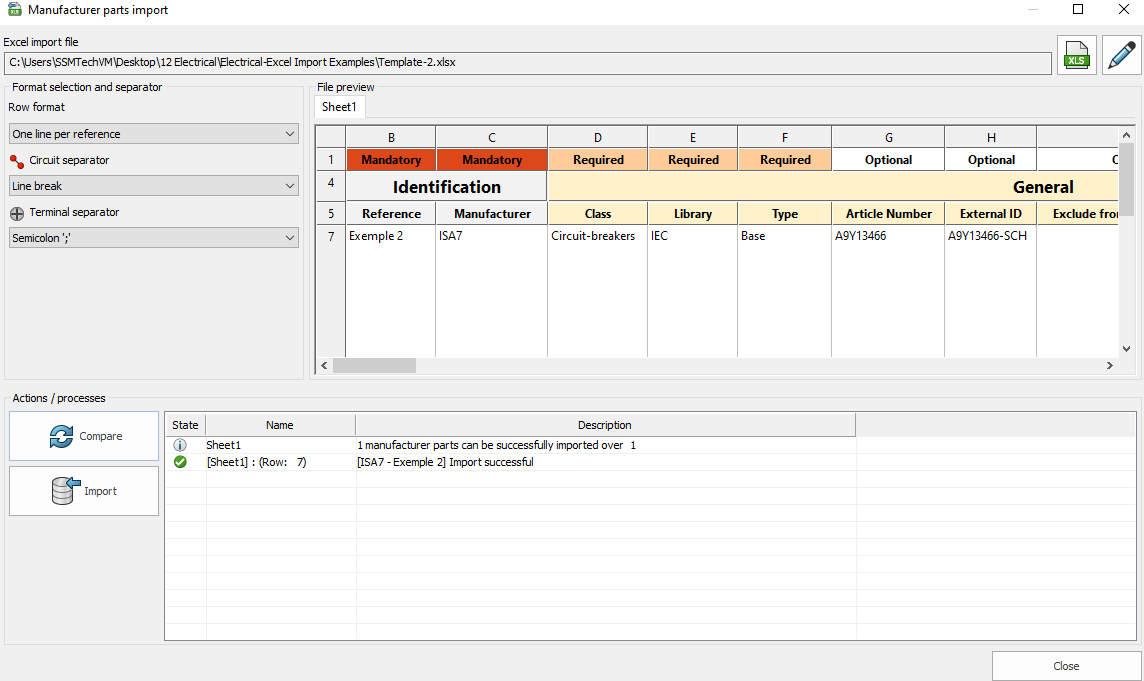
Task: Click the Compare refresh arrows button
Action: tap(84, 436)
